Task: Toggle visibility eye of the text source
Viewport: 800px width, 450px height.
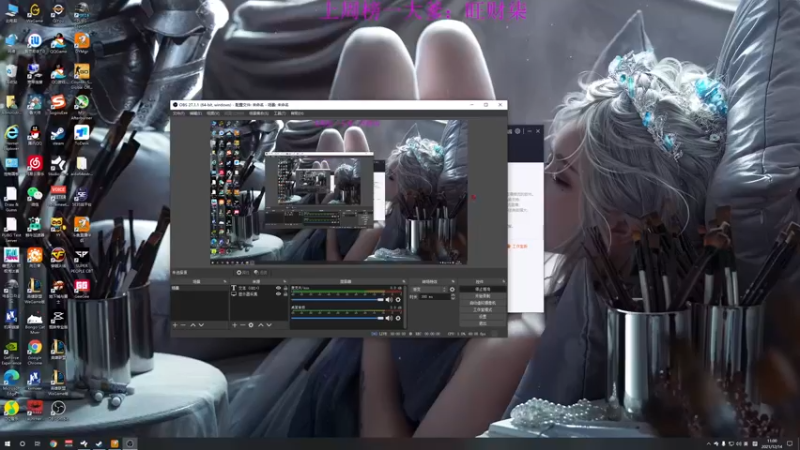Action: click(279, 288)
